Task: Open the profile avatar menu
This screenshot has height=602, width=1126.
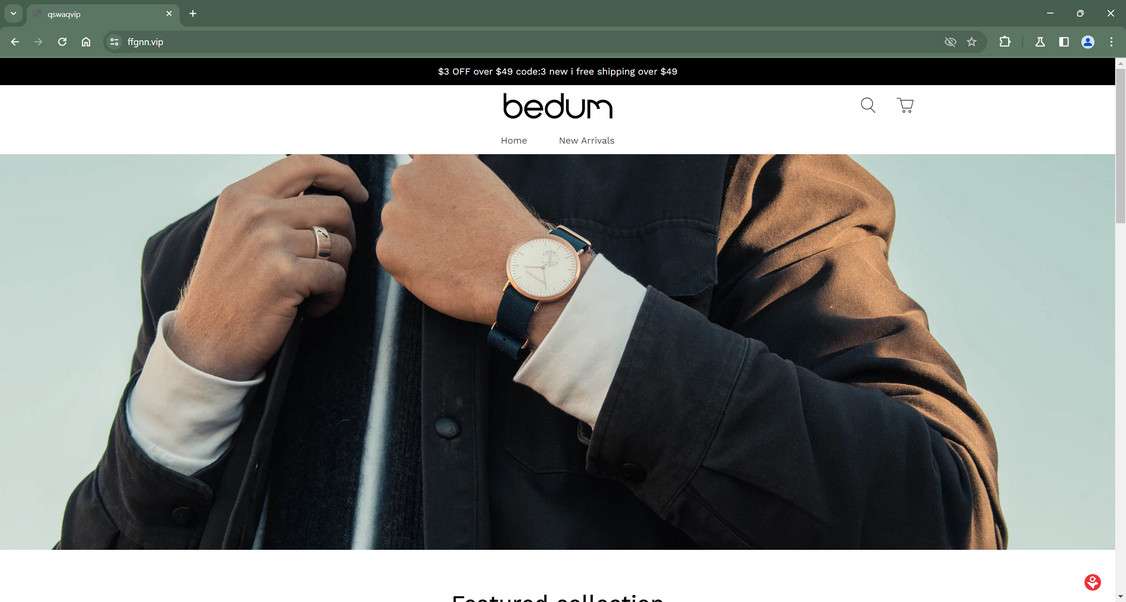Action: click(x=1088, y=42)
